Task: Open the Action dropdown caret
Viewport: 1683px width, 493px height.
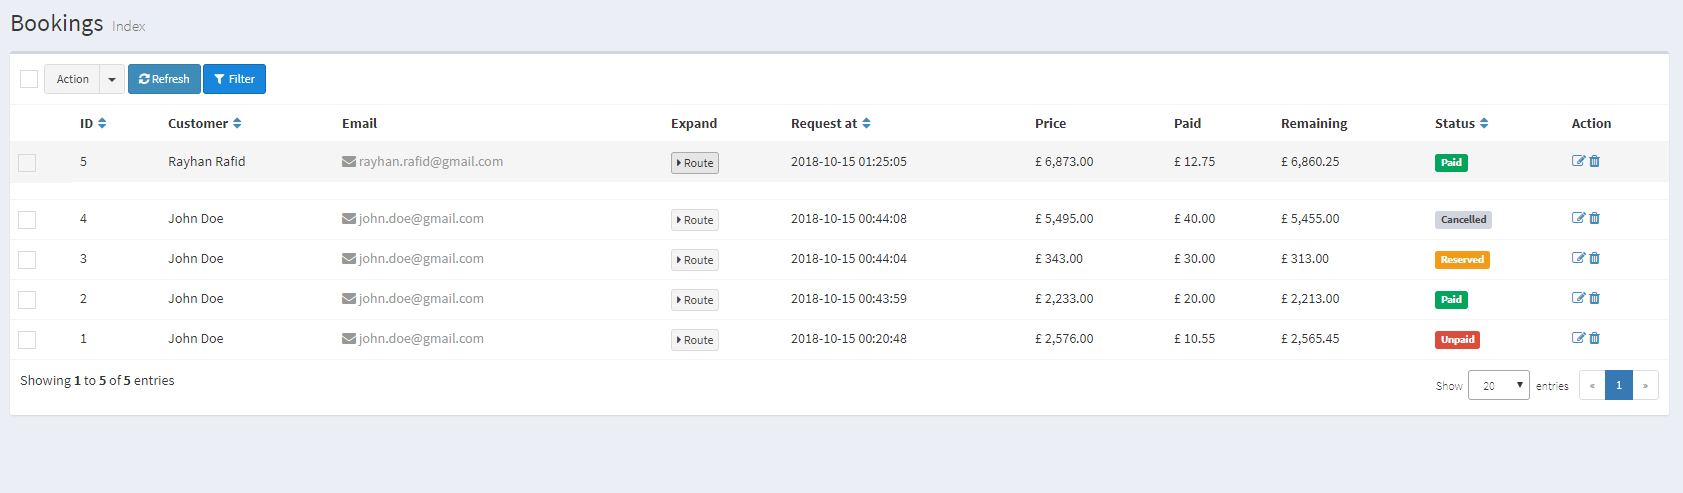Action: (112, 79)
